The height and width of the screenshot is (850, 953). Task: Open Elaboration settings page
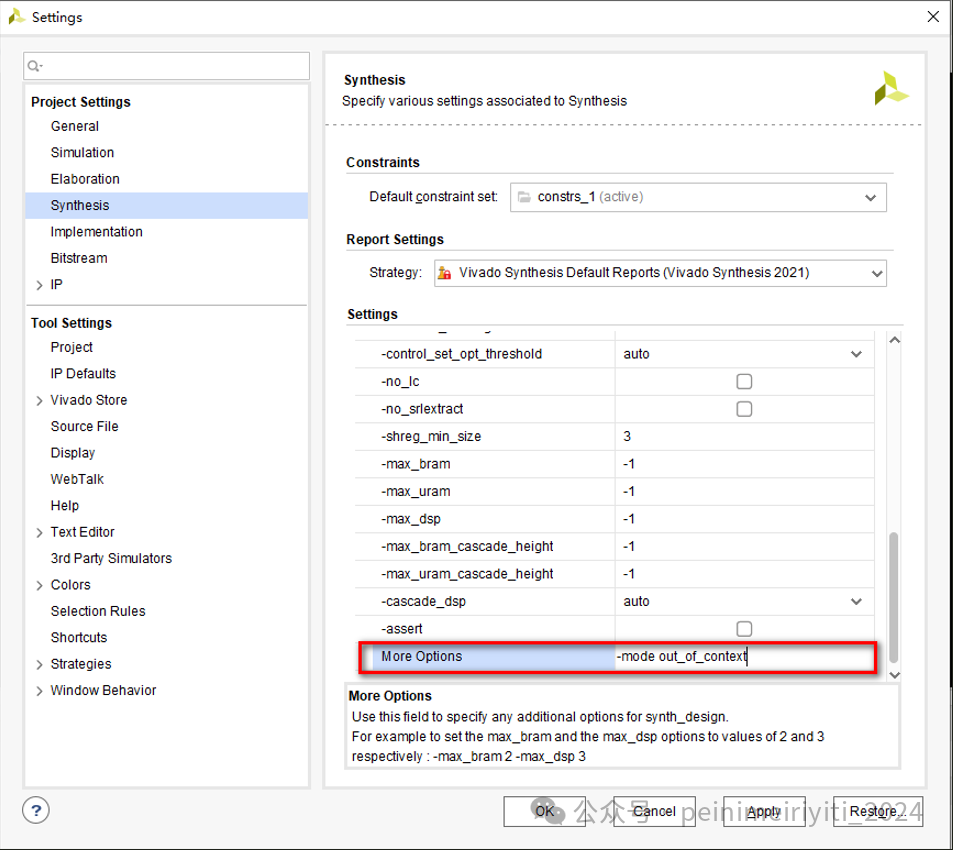(x=85, y=179)
